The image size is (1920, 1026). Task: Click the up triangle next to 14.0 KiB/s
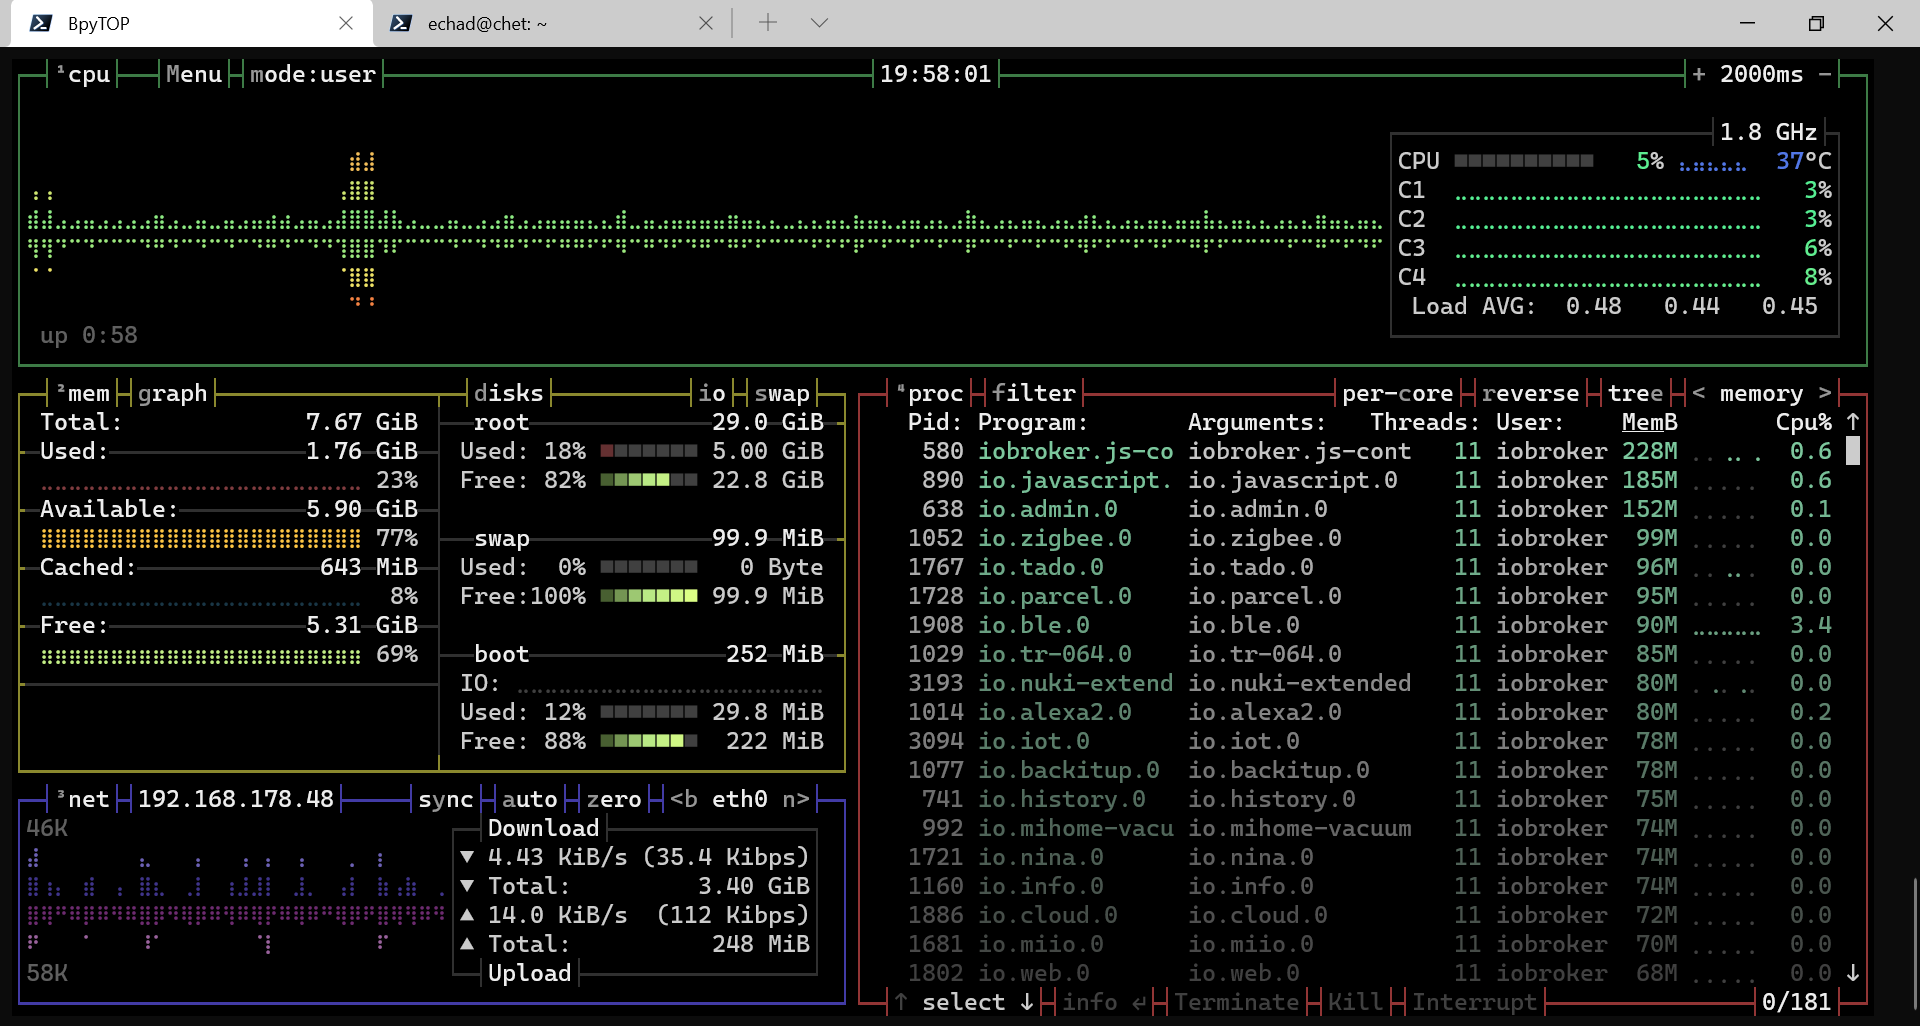click(x=467, y=915)
